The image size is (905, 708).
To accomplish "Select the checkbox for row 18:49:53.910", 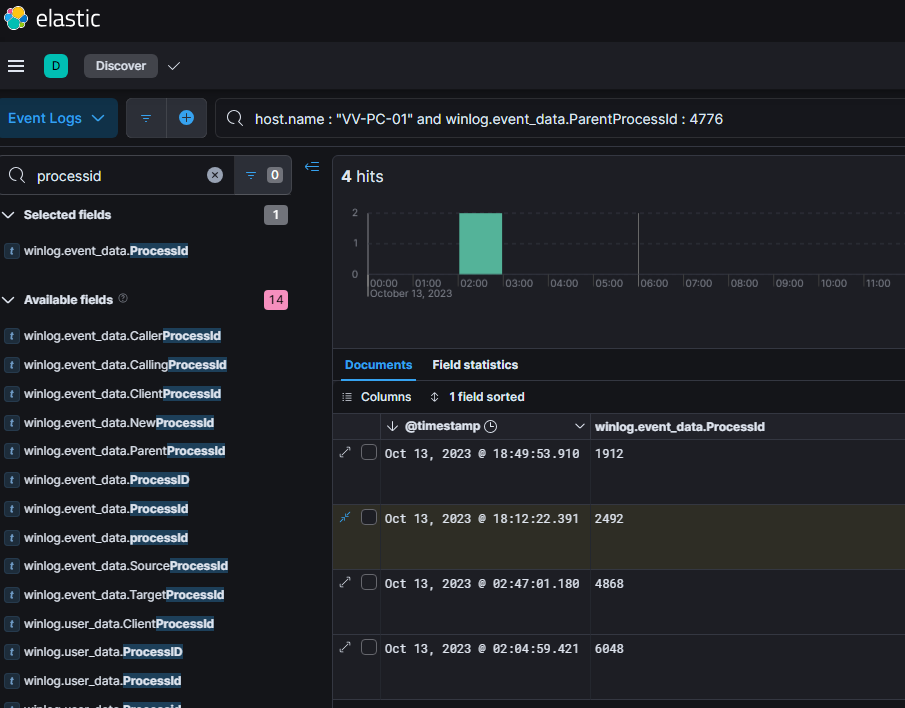I will pyautogui.click(x=369, y=453).
